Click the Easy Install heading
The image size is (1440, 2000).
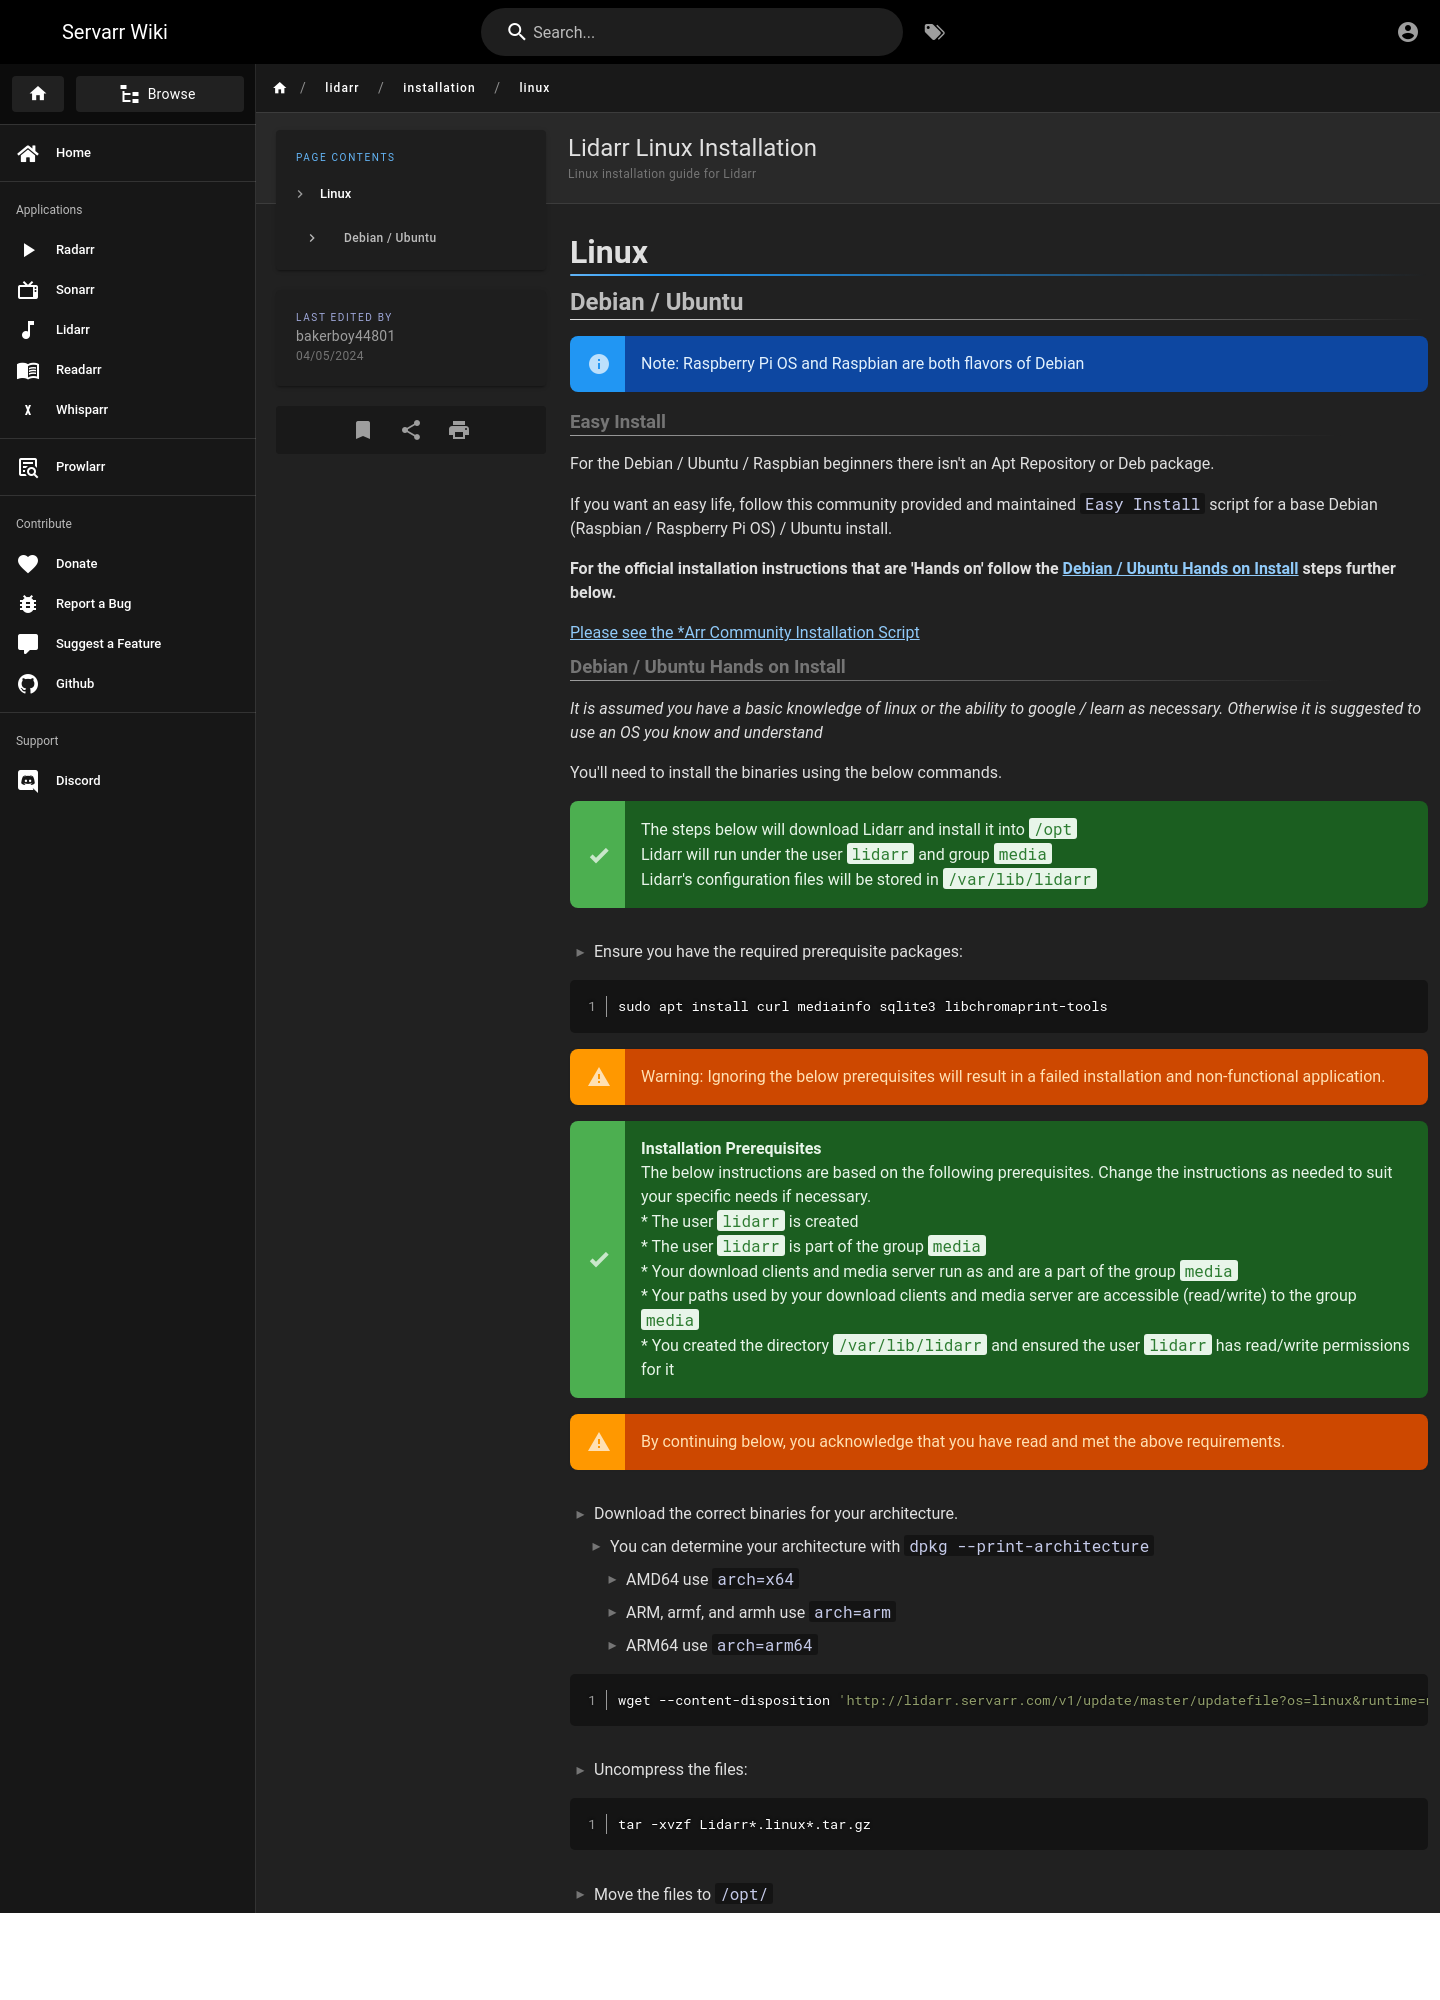point(618,422)
